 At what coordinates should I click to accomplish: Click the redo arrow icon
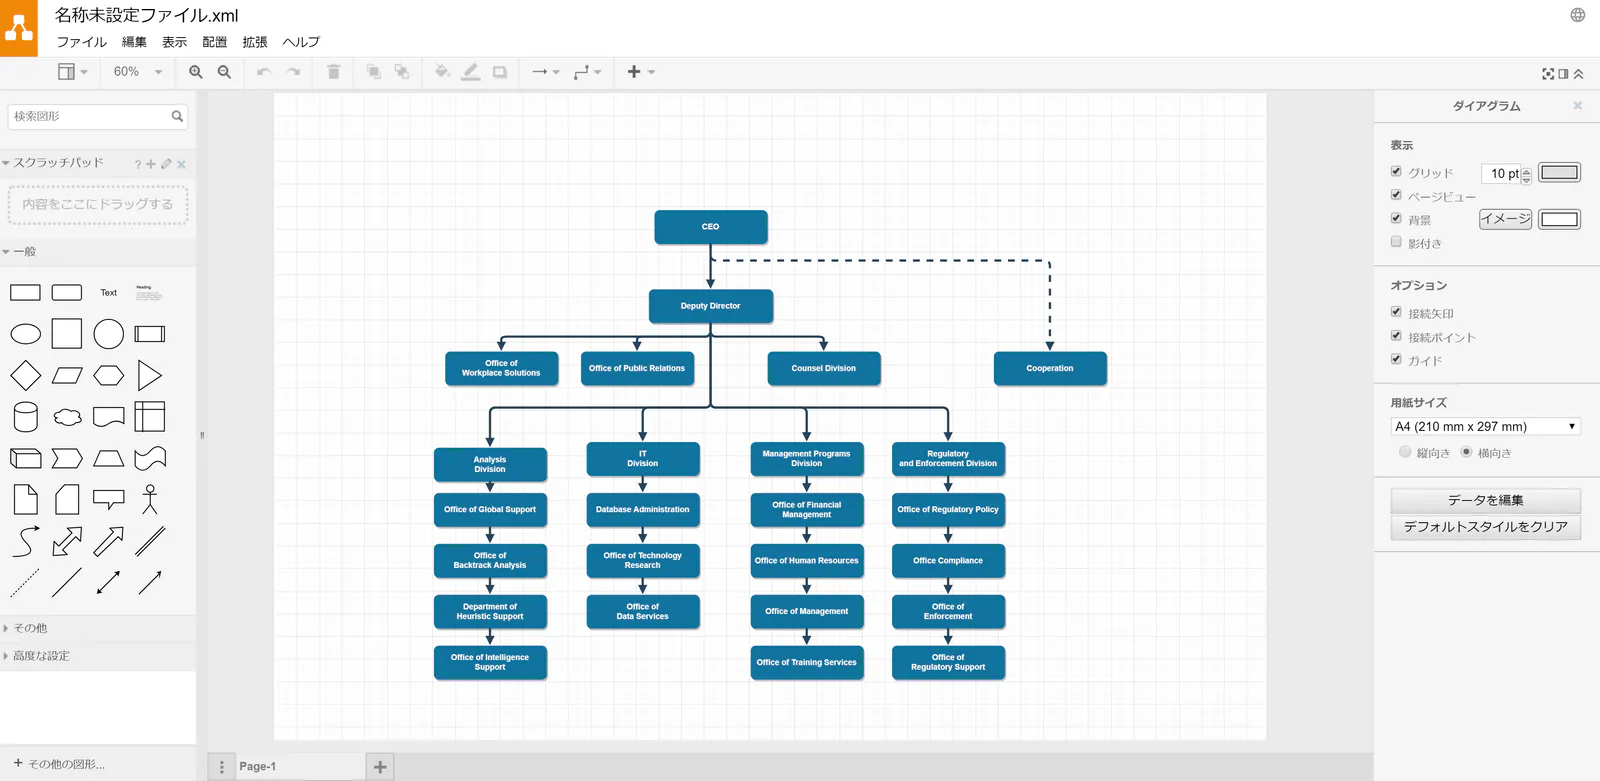(x=293, y=72)
